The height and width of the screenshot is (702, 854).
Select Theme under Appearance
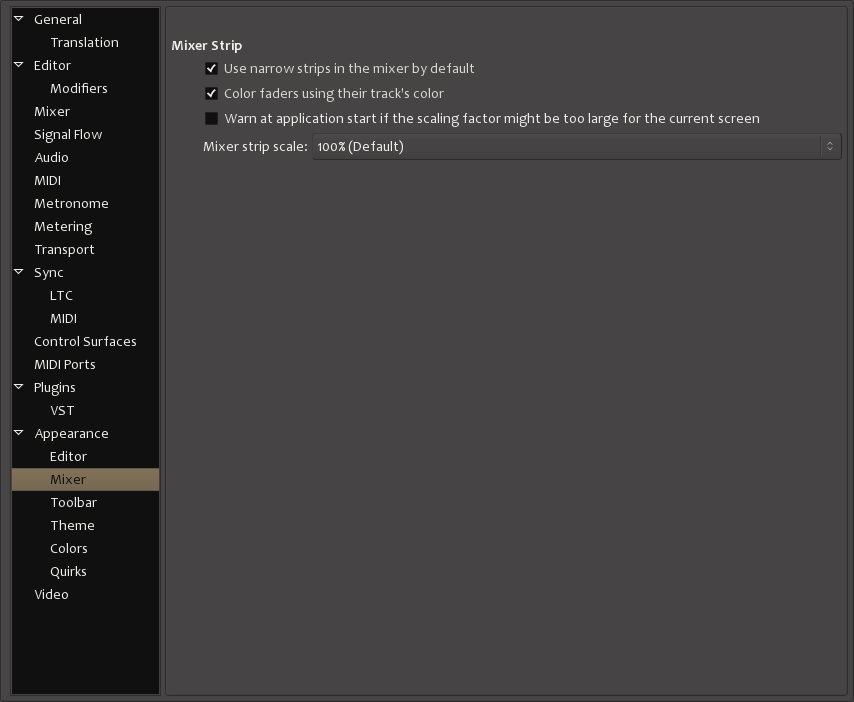click(x=72, y=525)
